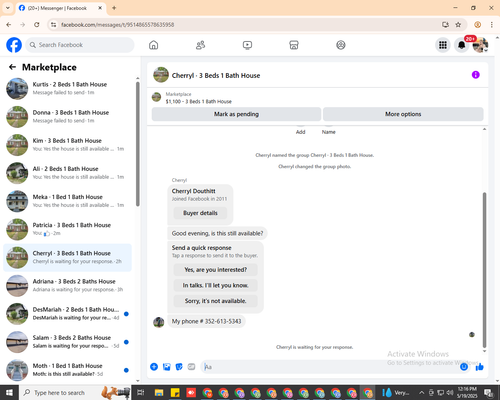Open conversation info purple icon
This screenshot has width=500, height=400.
click(x=476, y=75)
